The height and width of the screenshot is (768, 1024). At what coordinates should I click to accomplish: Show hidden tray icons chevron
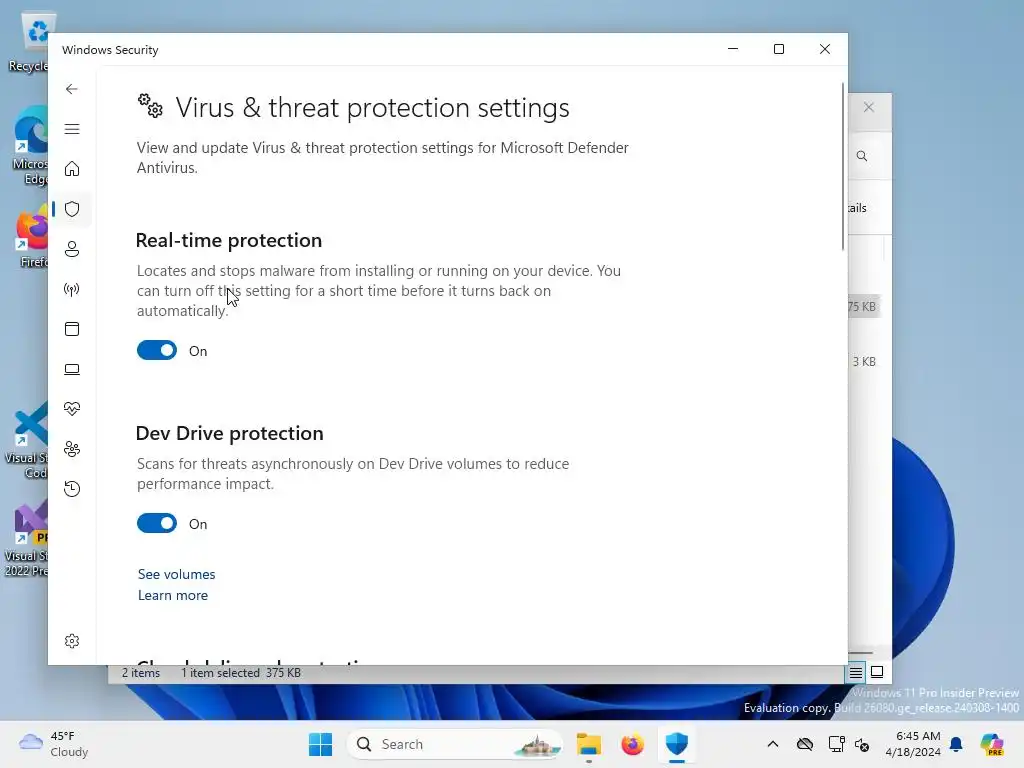point(773,744)
